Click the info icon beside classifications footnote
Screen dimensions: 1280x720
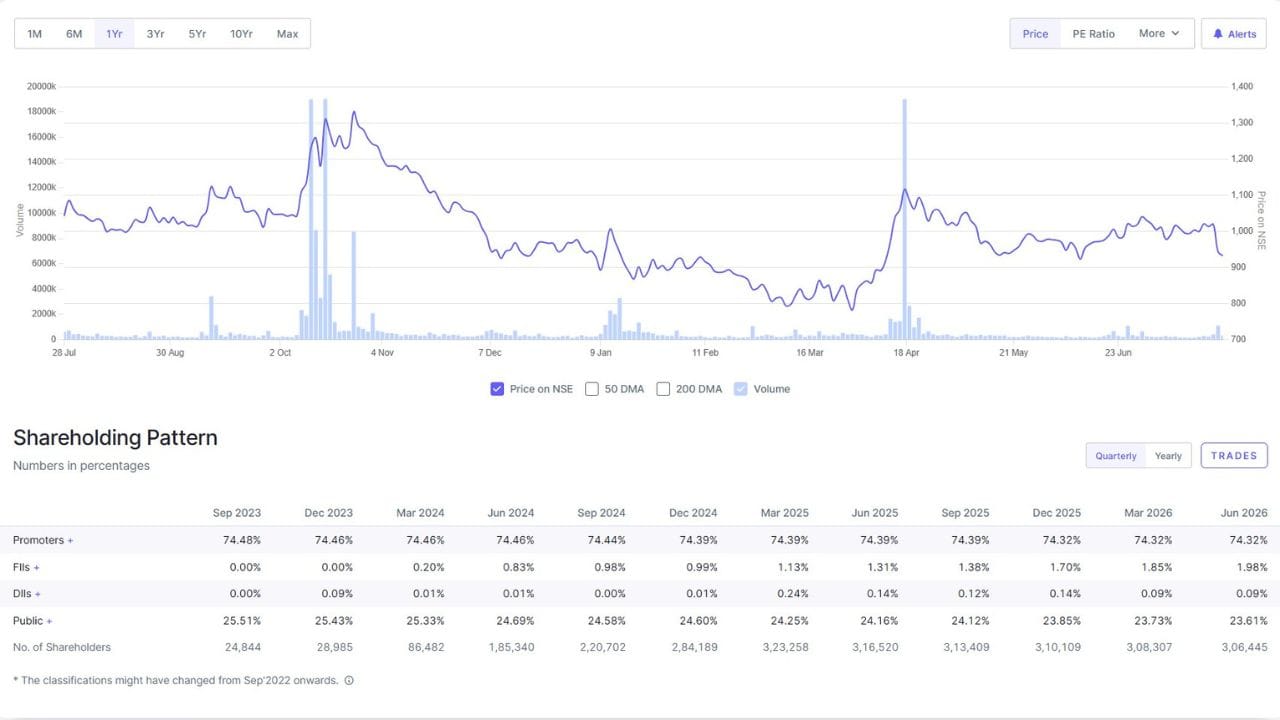tap(349, 680)
